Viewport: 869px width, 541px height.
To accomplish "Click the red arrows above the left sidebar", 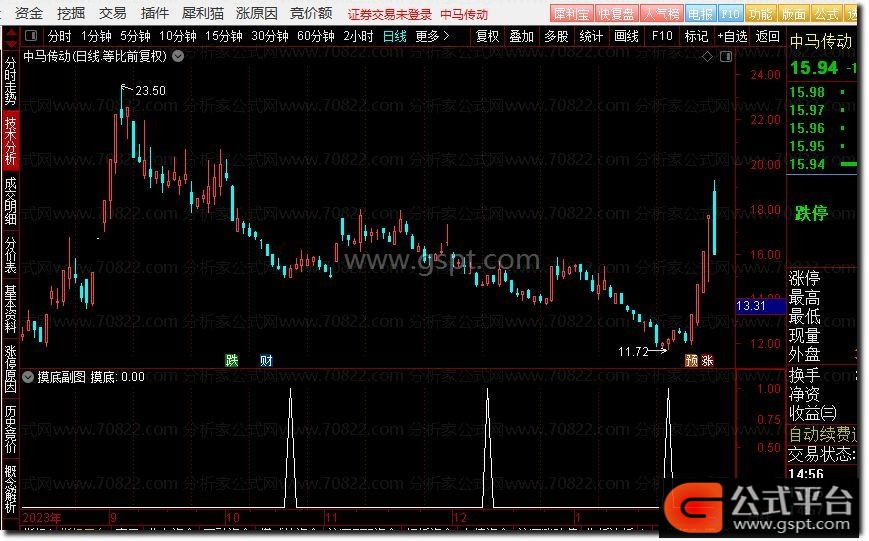I will click(x=11, y=40).
